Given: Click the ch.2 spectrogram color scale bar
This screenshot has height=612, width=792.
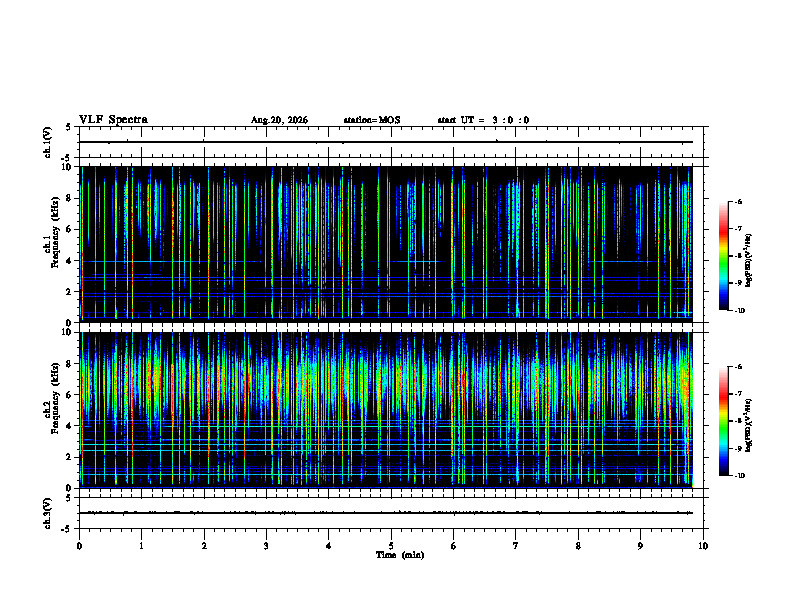Looking at the screenshot, I should [x=723, y=421].
